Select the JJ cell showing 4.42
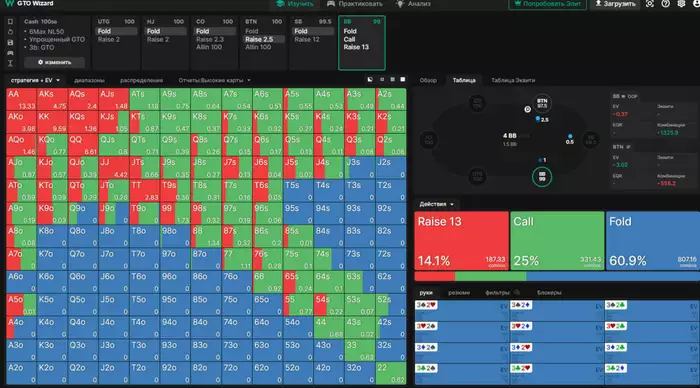The height and width of the screenshot is (388, 700). tap(114, 167)
